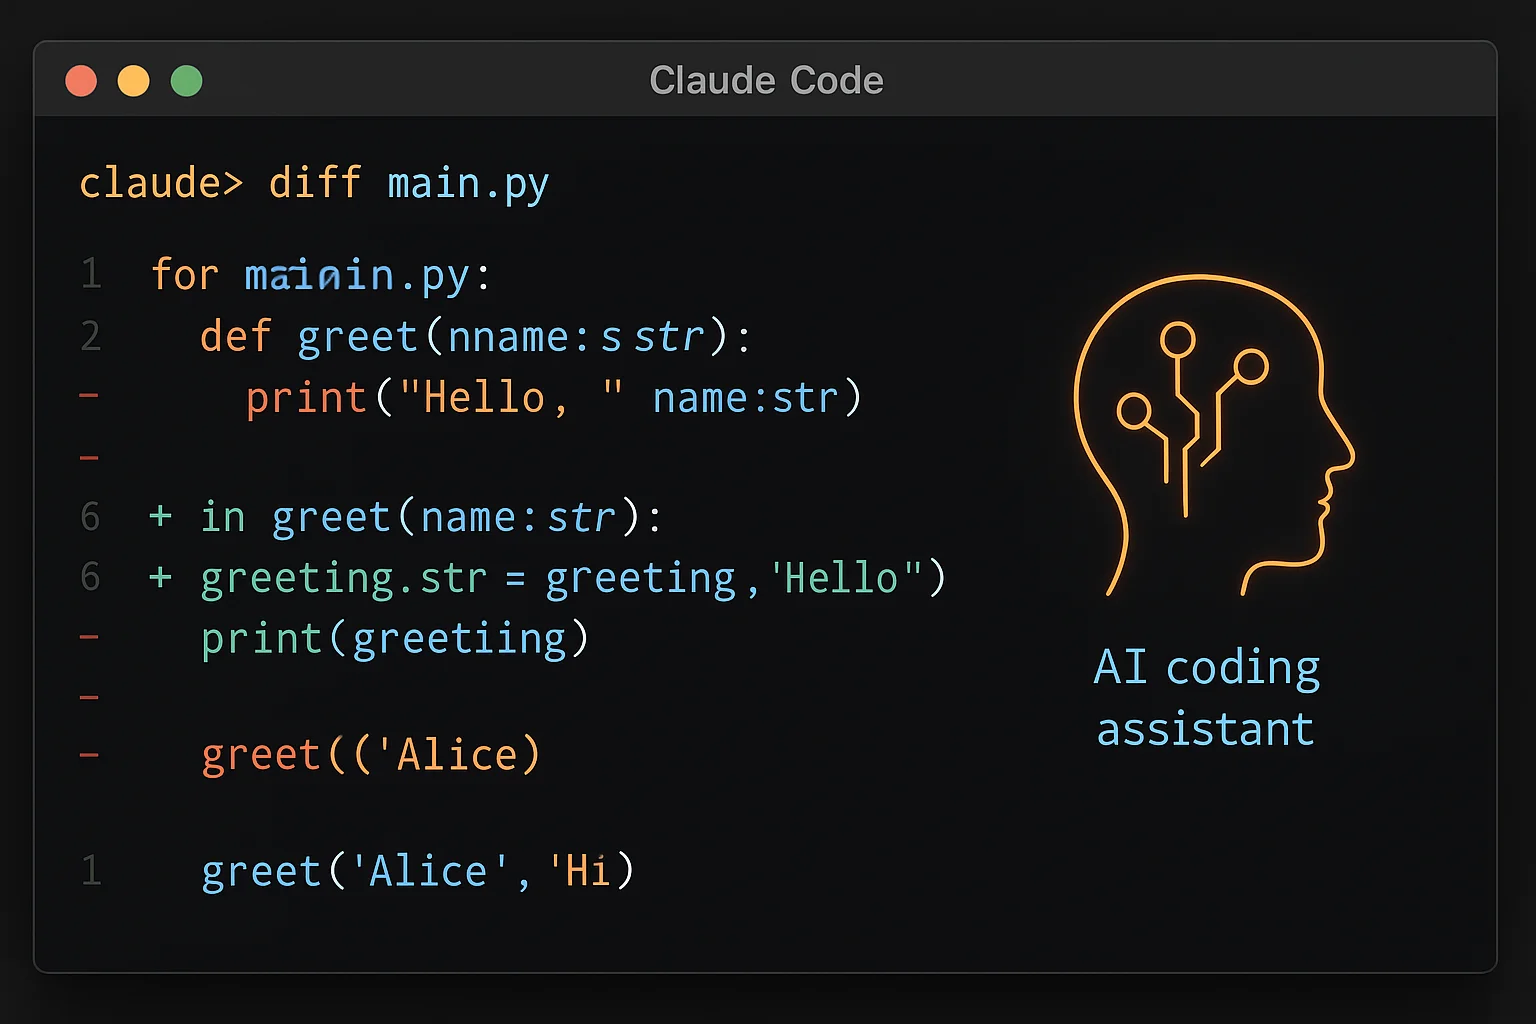
Task: Click the AI coding assistant label
Action: tap(1205, 697)
